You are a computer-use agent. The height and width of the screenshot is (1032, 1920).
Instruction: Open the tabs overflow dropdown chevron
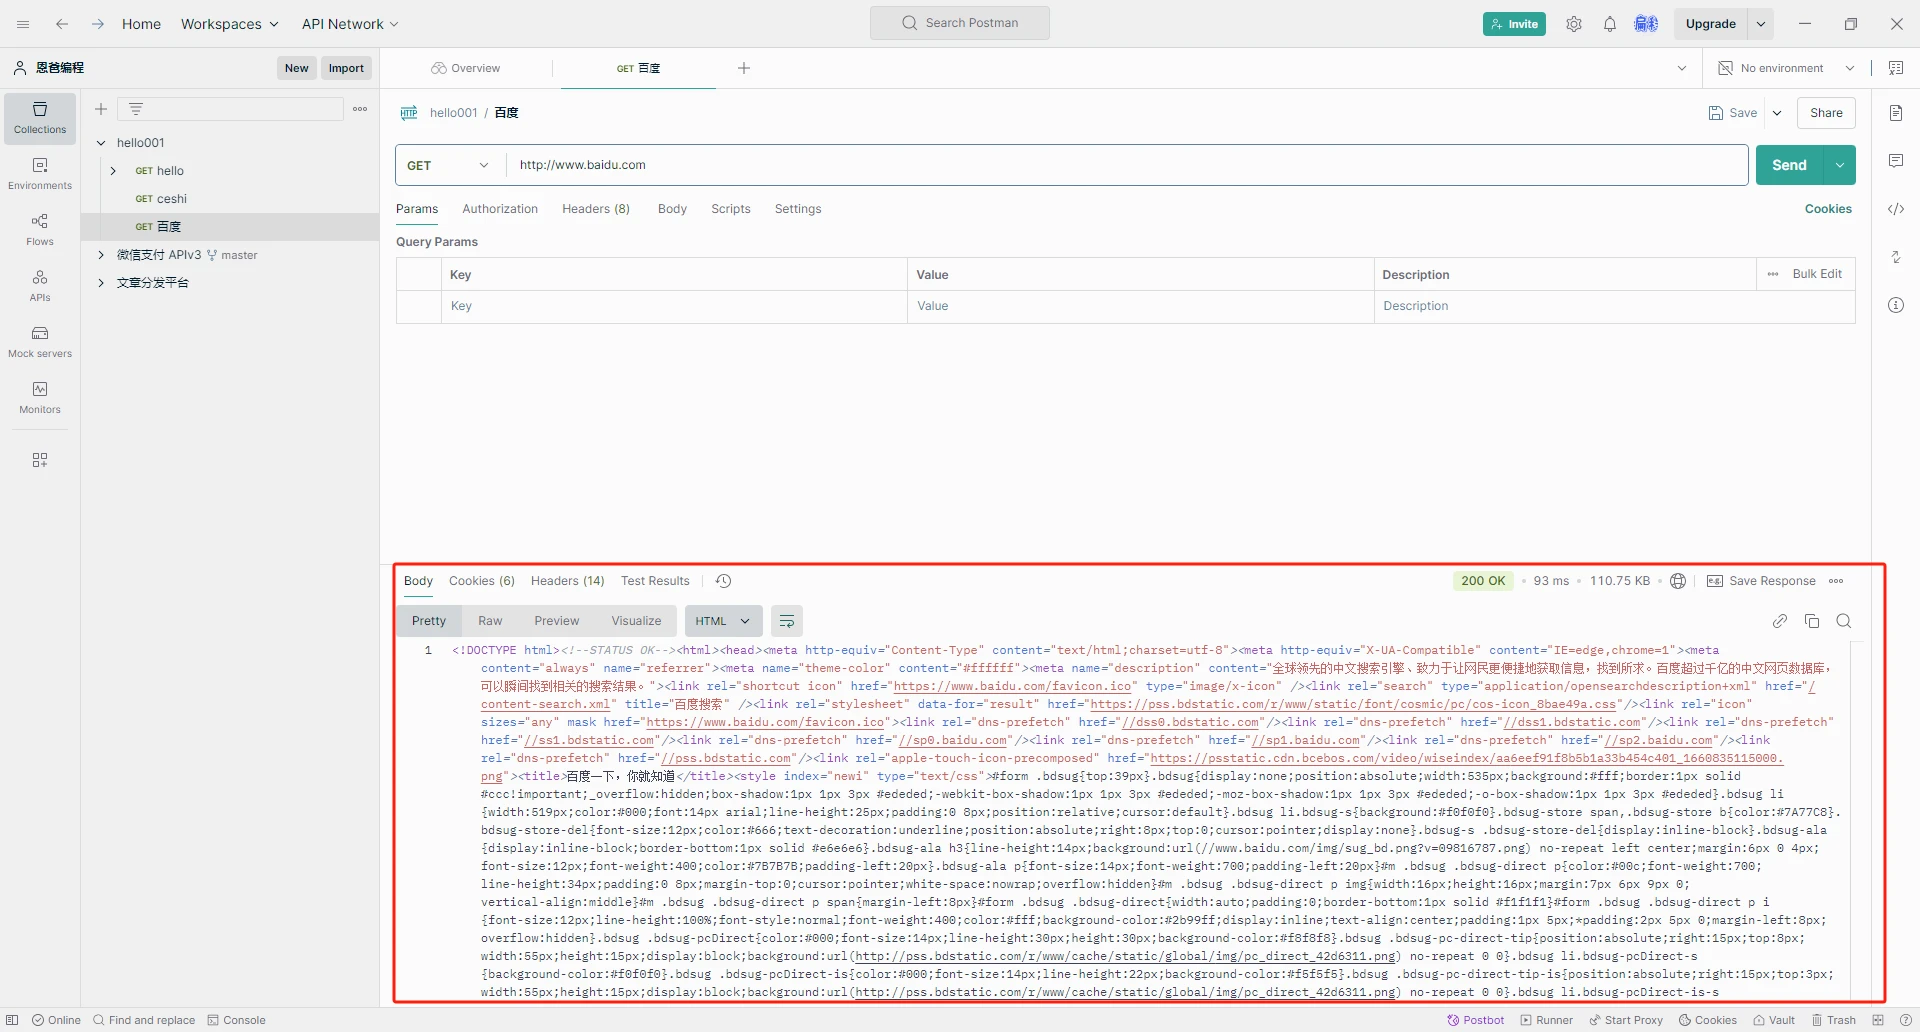1682,68
